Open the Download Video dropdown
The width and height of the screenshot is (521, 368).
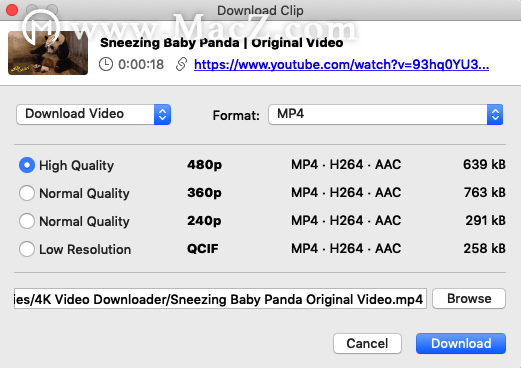tap(93, 114)
